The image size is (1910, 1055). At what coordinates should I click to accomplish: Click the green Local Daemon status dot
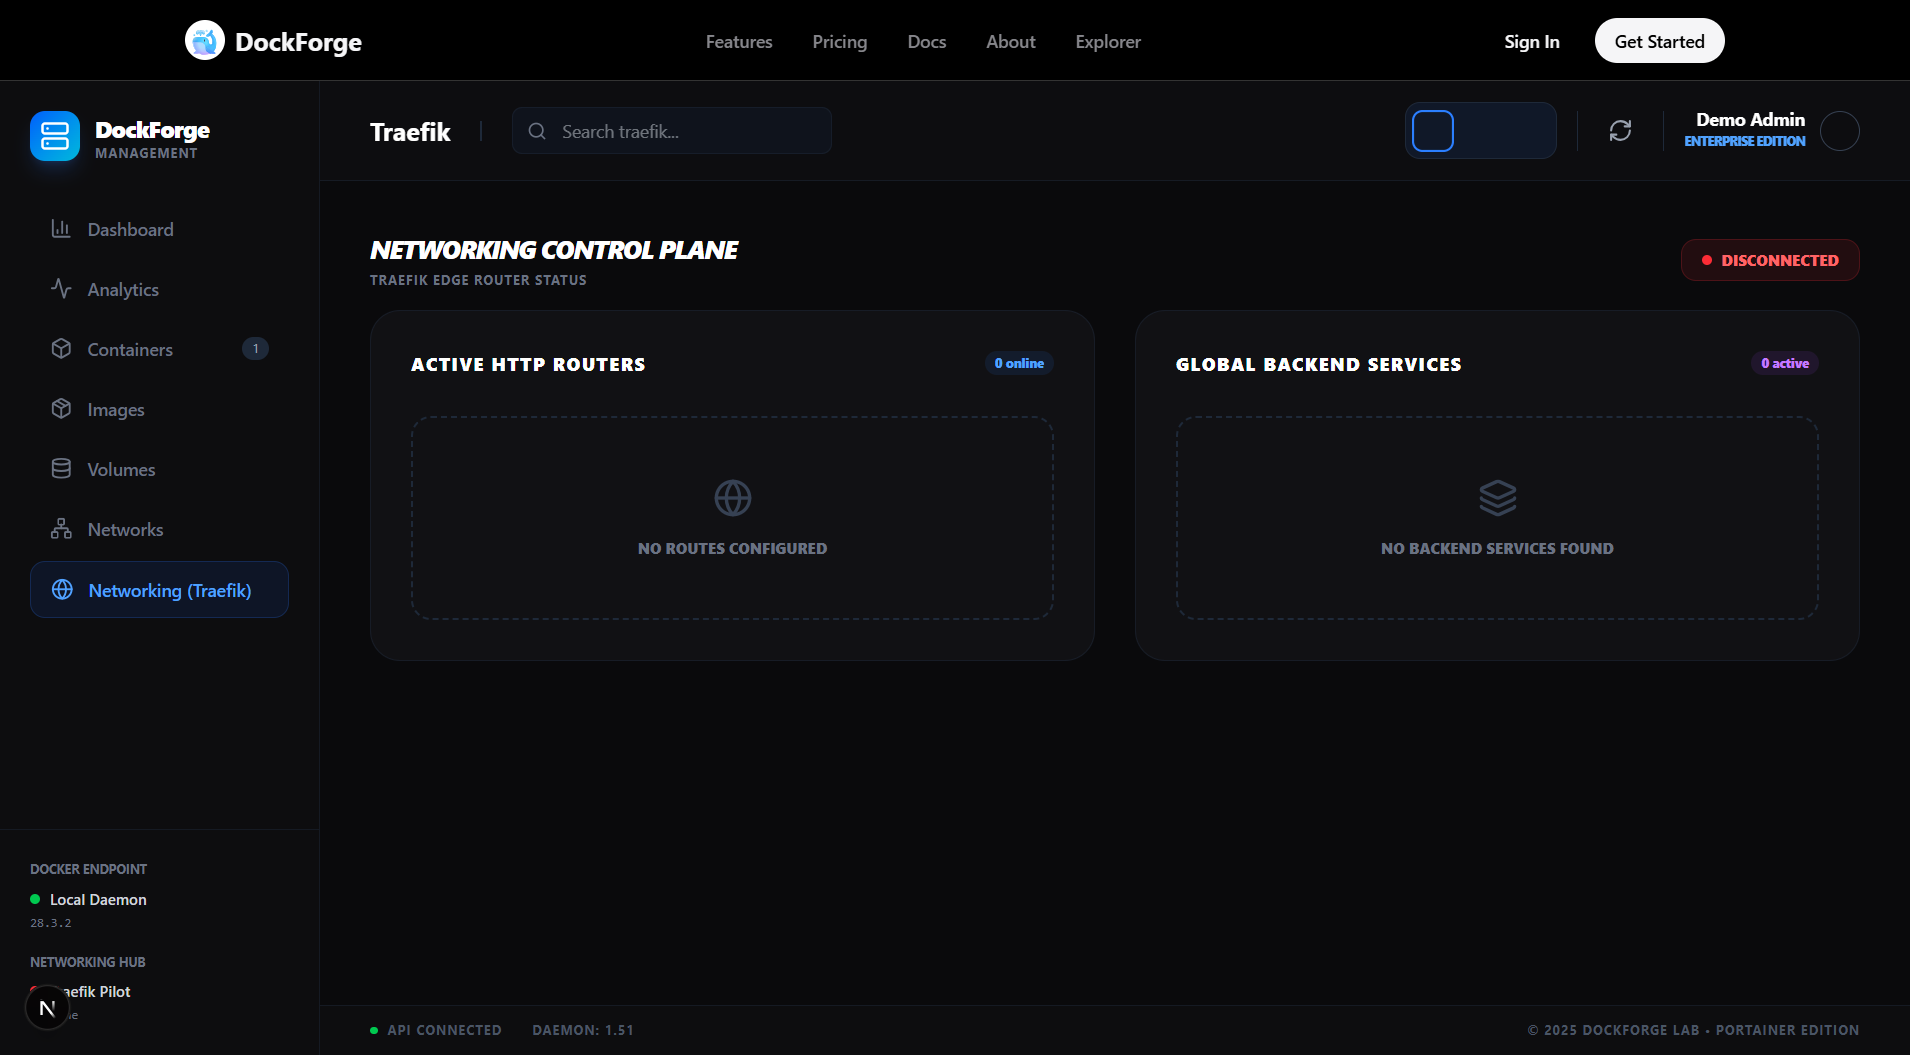[x=36, y=900]
